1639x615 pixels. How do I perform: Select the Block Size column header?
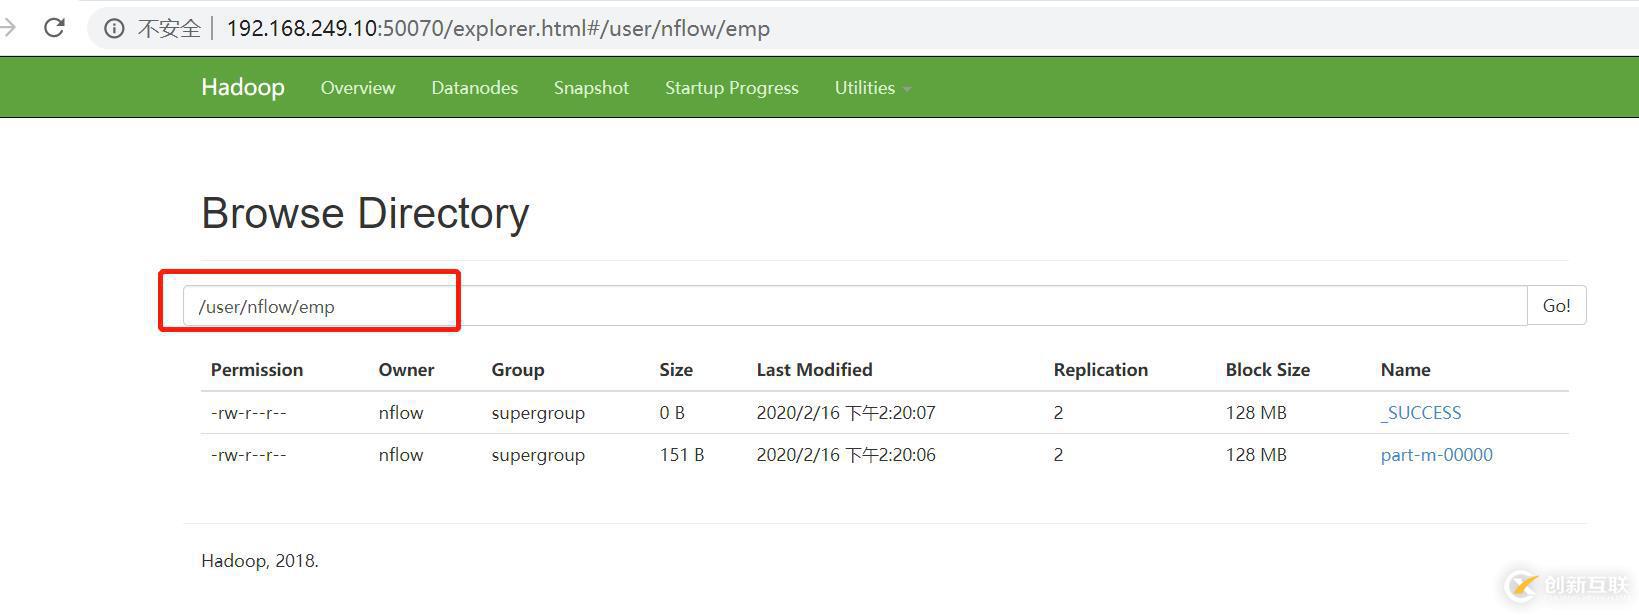[1267, 370]
